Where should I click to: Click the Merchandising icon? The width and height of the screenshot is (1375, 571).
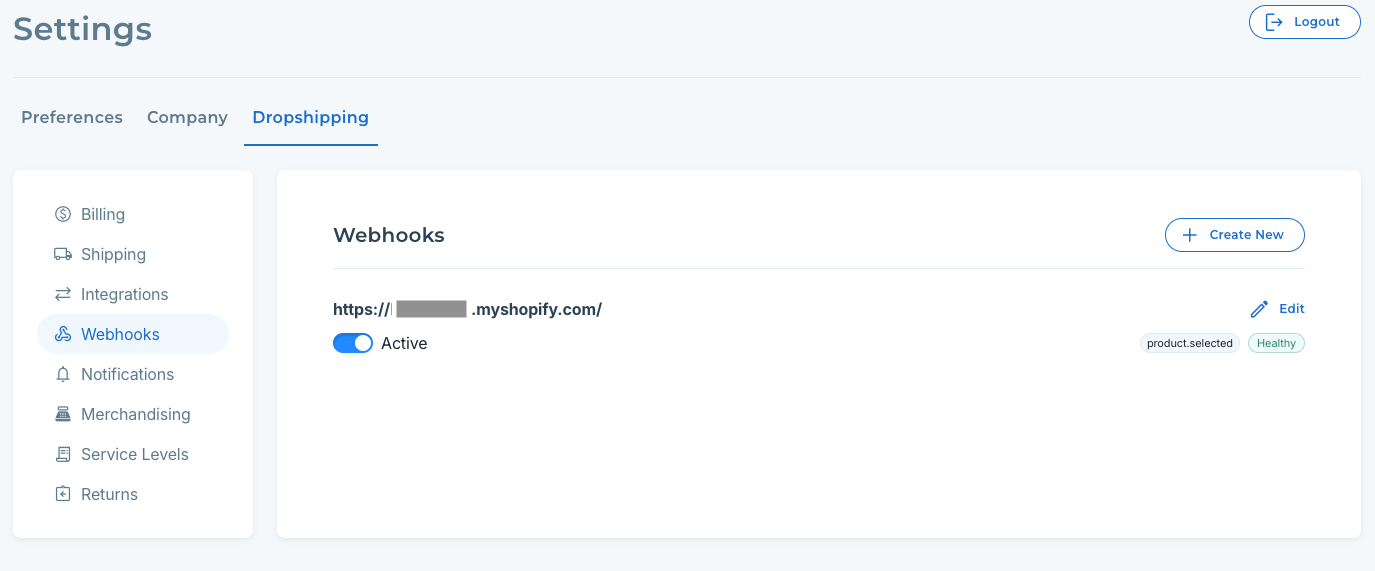point(63,414)
